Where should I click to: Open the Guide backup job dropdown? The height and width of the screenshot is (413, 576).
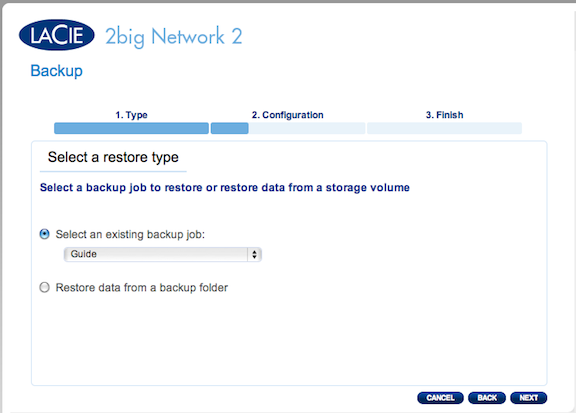(x=162, y=254)
